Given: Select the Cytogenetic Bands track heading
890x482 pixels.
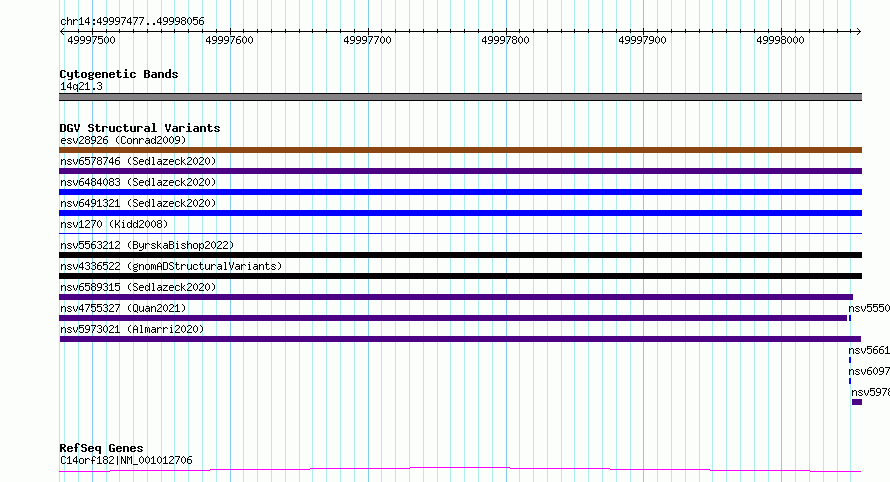Looking at the screenshot, I should coord(119,74).
